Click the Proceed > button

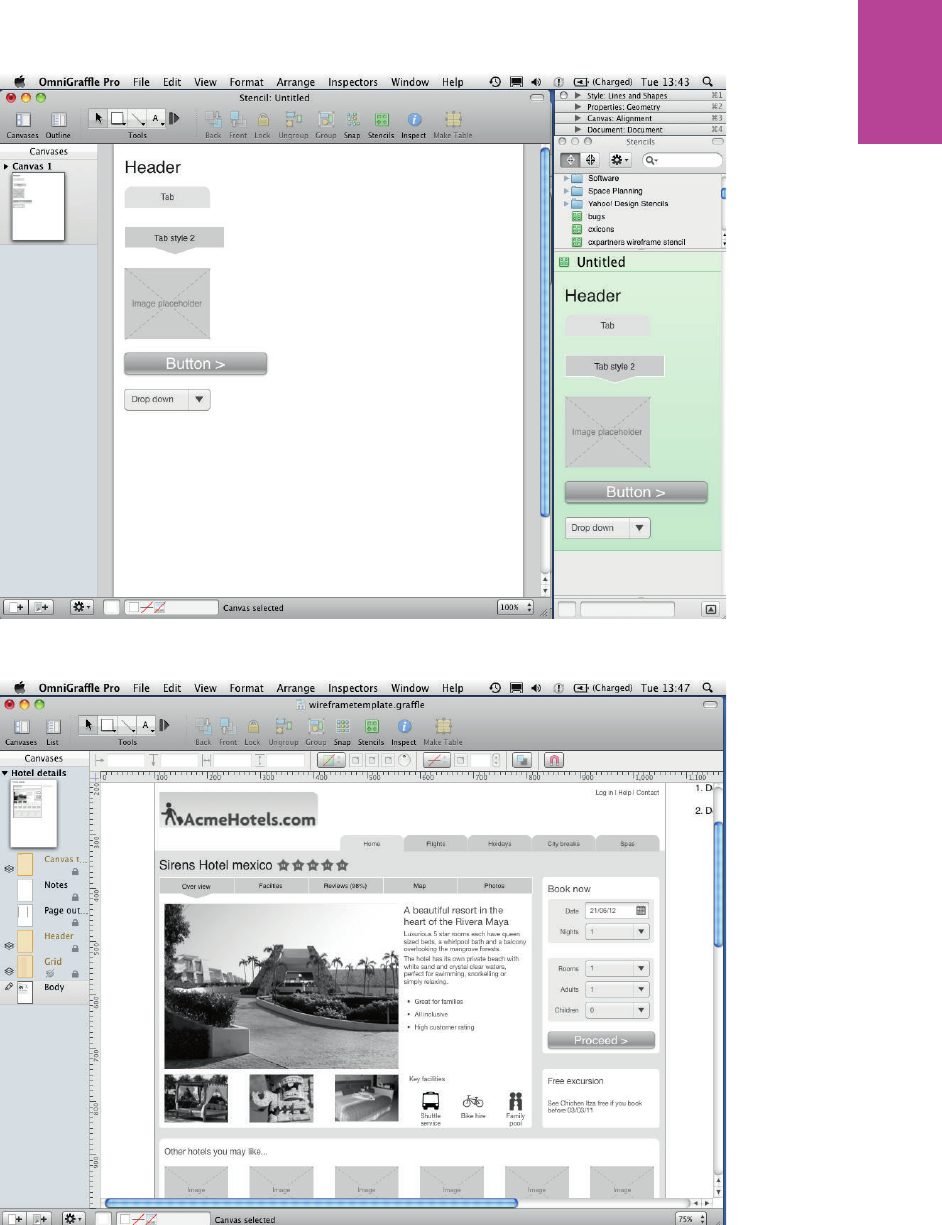[601, 1040]
